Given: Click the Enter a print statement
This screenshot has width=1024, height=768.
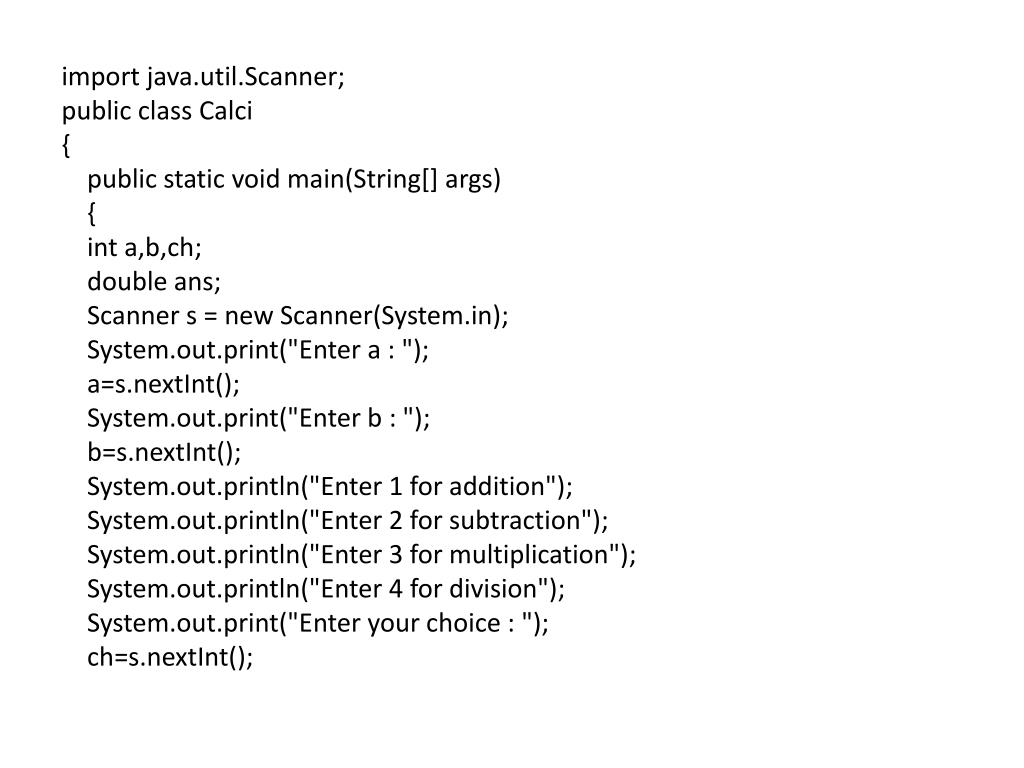Looking at the screenshot, I should [x=258, y=350].
